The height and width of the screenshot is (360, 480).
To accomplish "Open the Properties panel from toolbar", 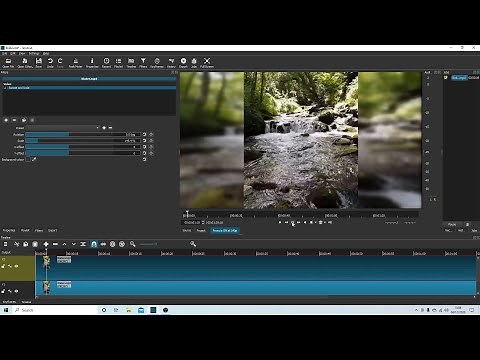I will pos(92,62).
